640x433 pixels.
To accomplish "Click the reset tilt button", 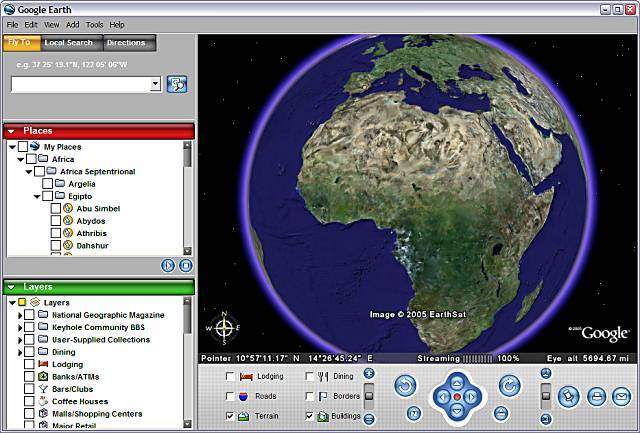I will tap(501, 413).
